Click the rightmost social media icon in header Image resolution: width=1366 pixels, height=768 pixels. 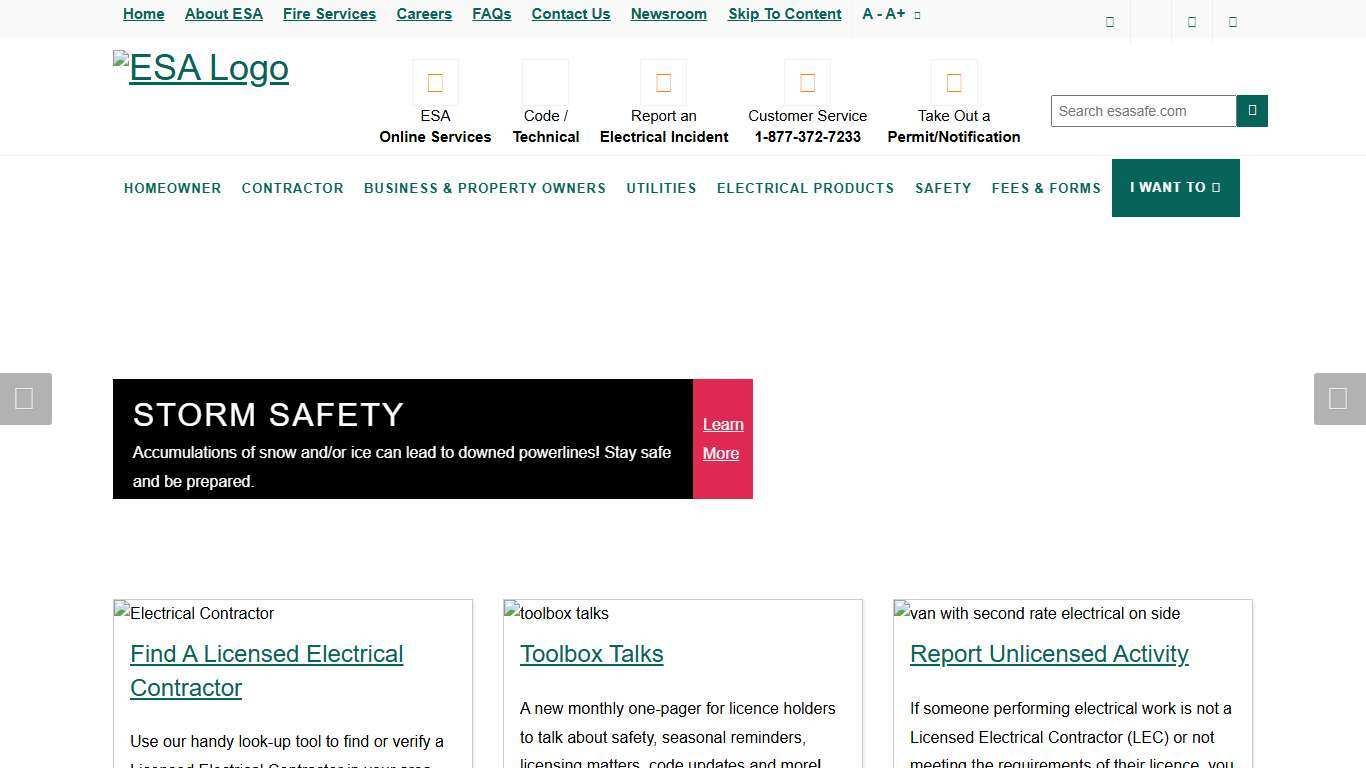(x=1232, y=20)
